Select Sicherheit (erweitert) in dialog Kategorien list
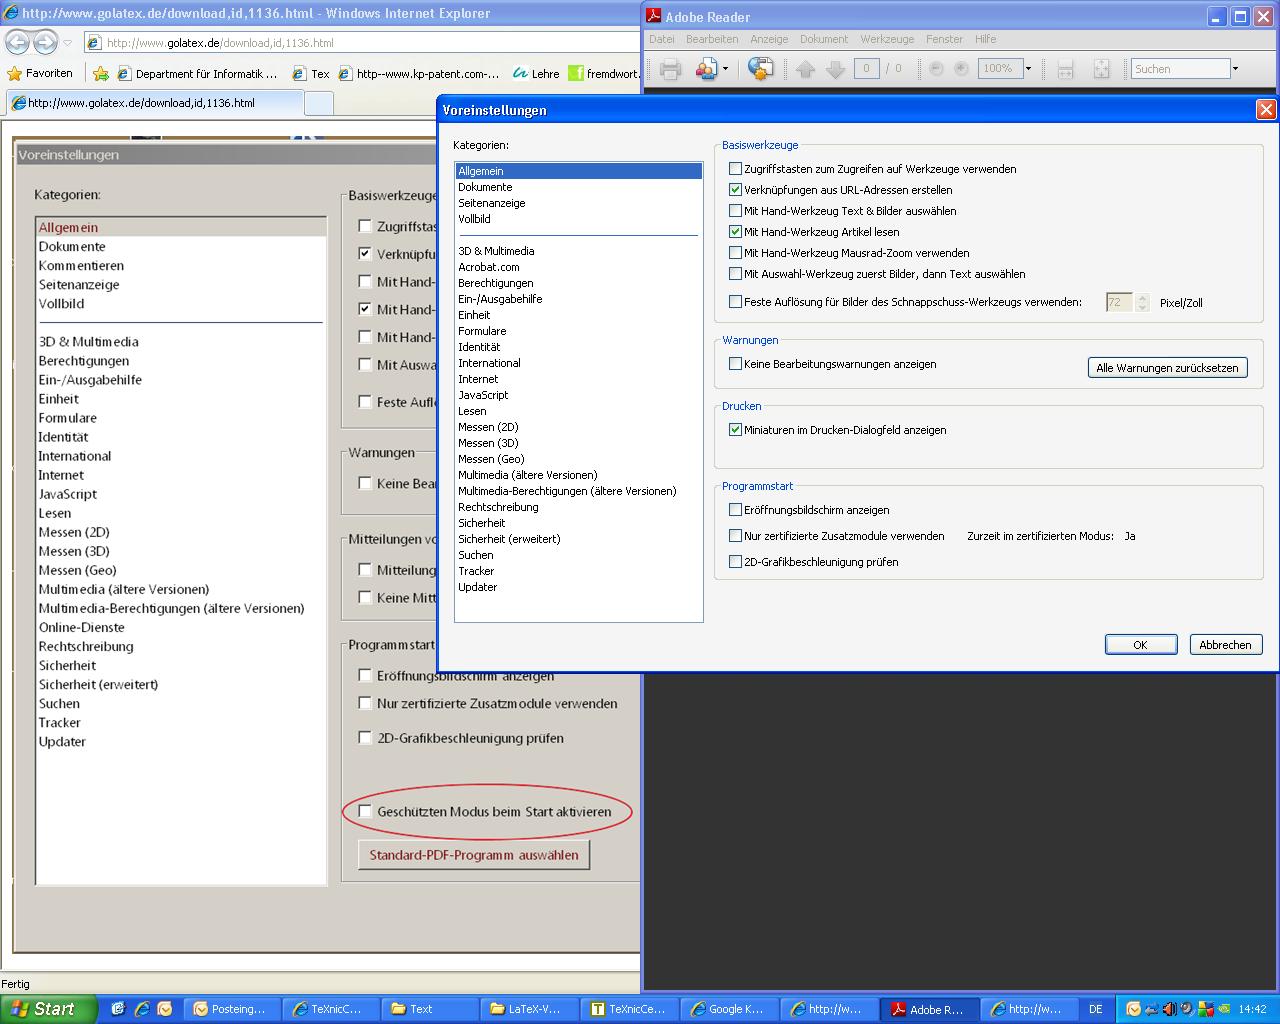The width and height of the screenshot is (1280, 1024). tap(578, 539)
